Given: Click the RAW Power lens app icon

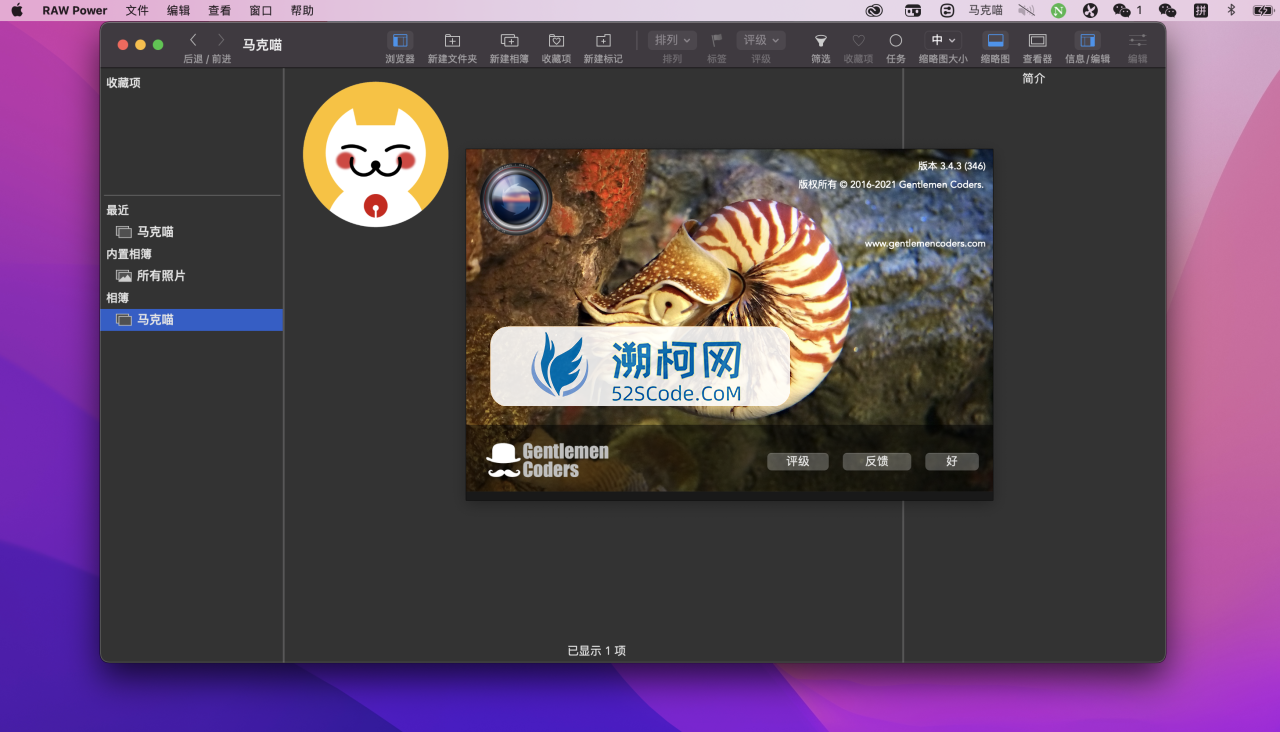Looking at the screenshot, I should 515,199.
